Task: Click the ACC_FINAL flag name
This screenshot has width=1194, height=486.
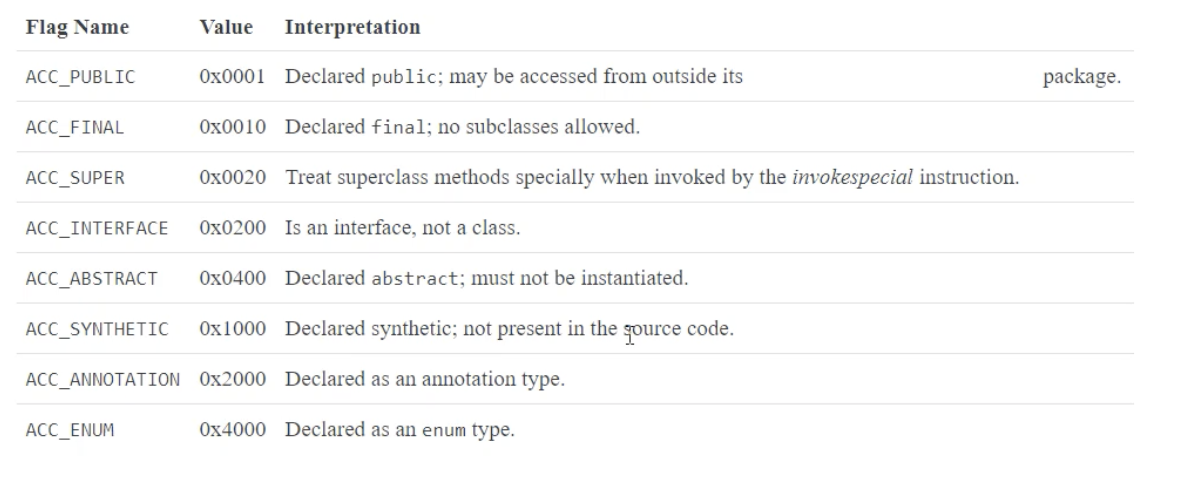Action: pyautogui.click(x=75, y=128)
